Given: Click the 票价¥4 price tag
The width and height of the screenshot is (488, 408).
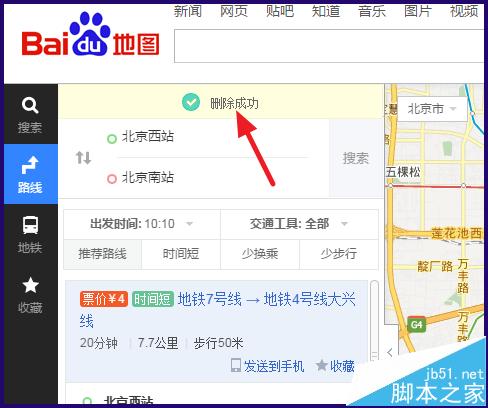Looking at the screenshot, I should click(104, 299).
